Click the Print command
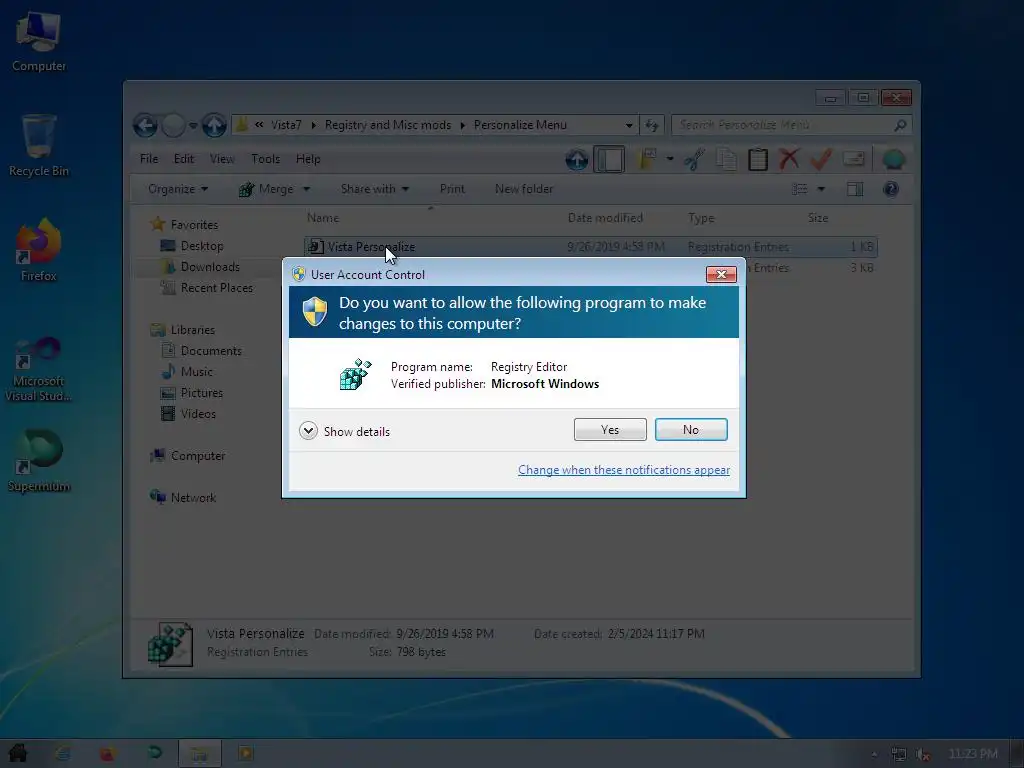Viewport: 1024px width, 768px height. (452, 189)
